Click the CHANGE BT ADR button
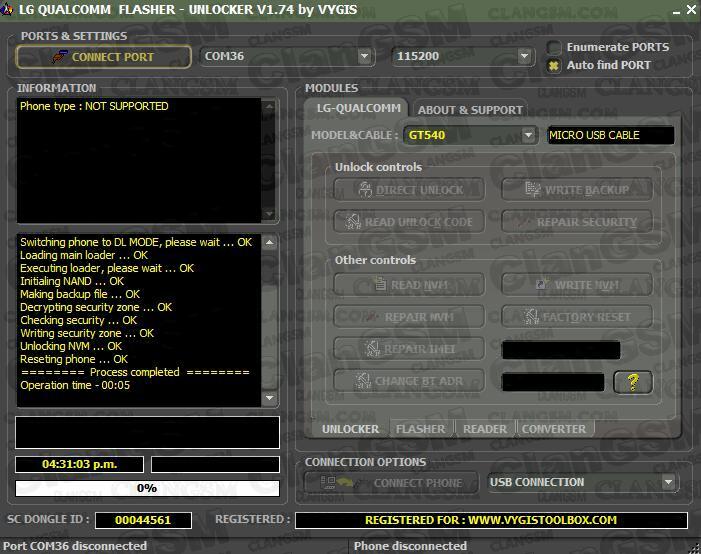Viewport: 701px width, 554px height. point(409,381)
